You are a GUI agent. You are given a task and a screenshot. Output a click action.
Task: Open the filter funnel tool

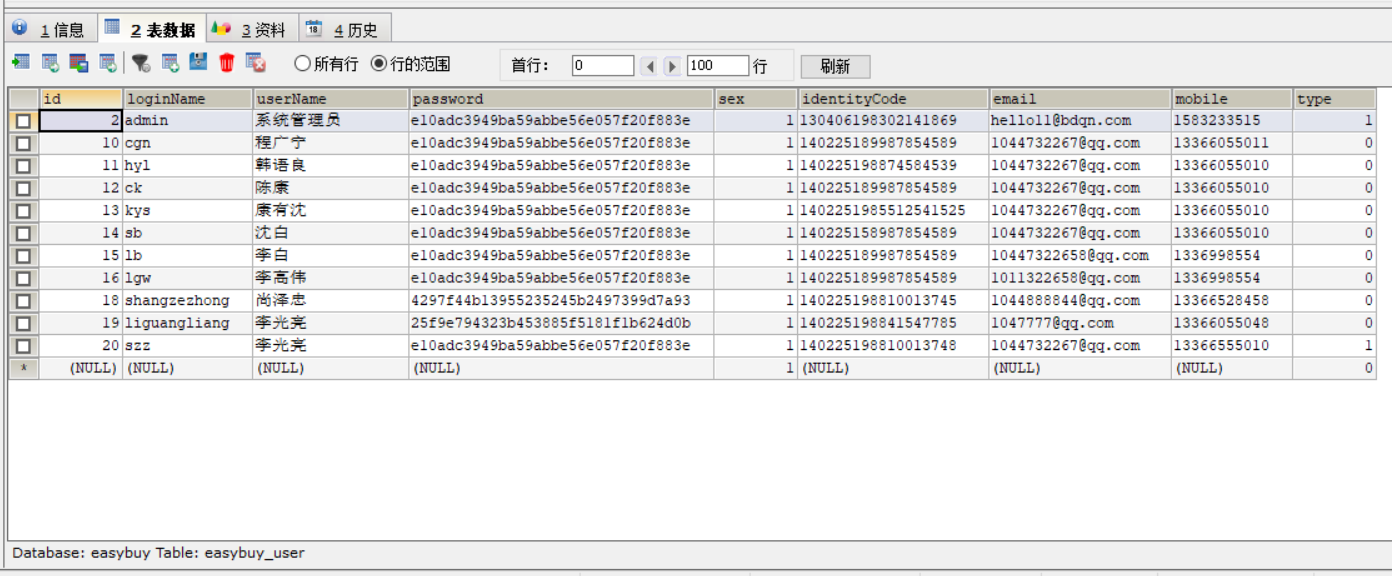(141, 63)
